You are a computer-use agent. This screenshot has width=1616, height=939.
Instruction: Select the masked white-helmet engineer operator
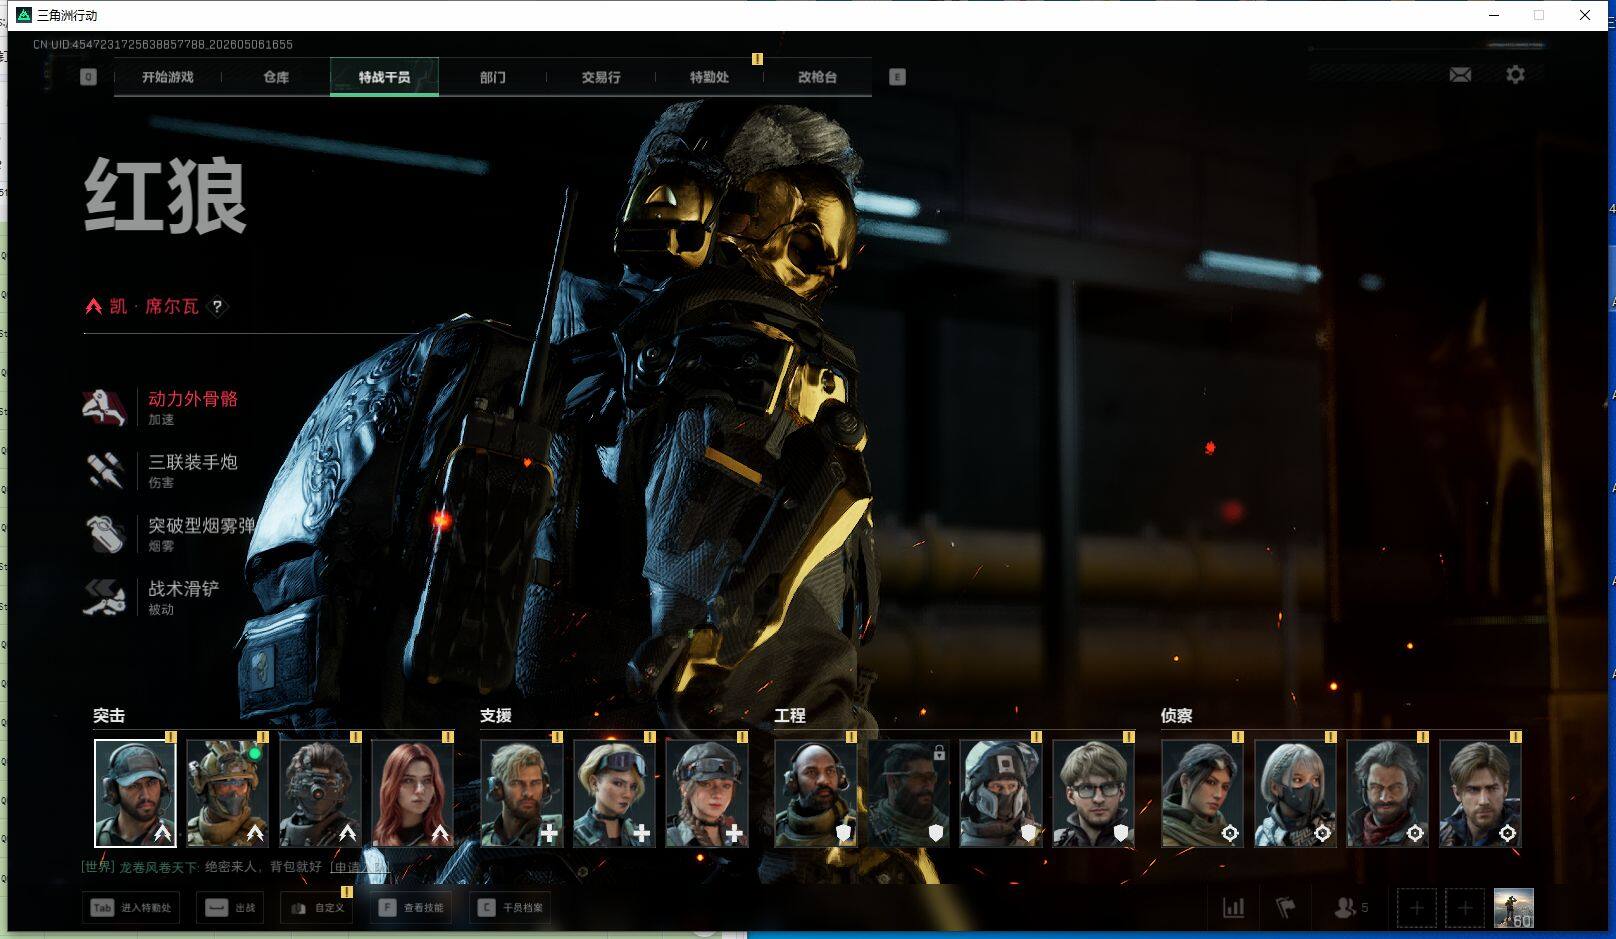tap(1000, 793)
